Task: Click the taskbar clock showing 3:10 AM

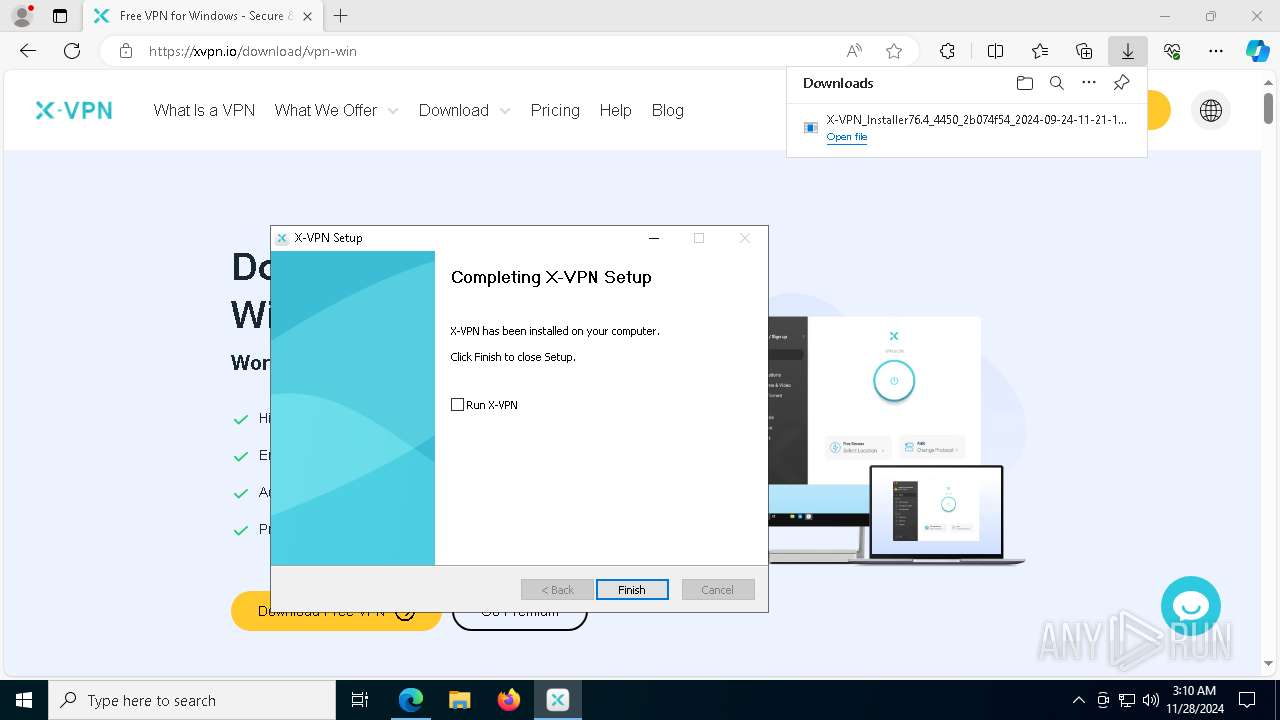Action: point(1194,700)
